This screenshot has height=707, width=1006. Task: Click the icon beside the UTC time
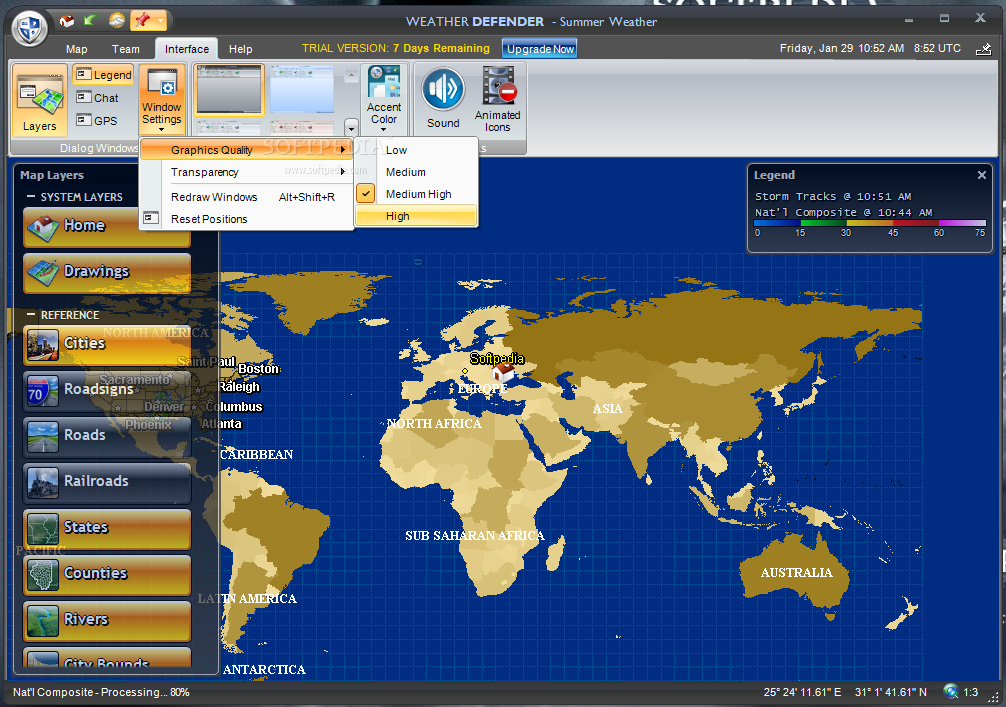pos(983,49)
